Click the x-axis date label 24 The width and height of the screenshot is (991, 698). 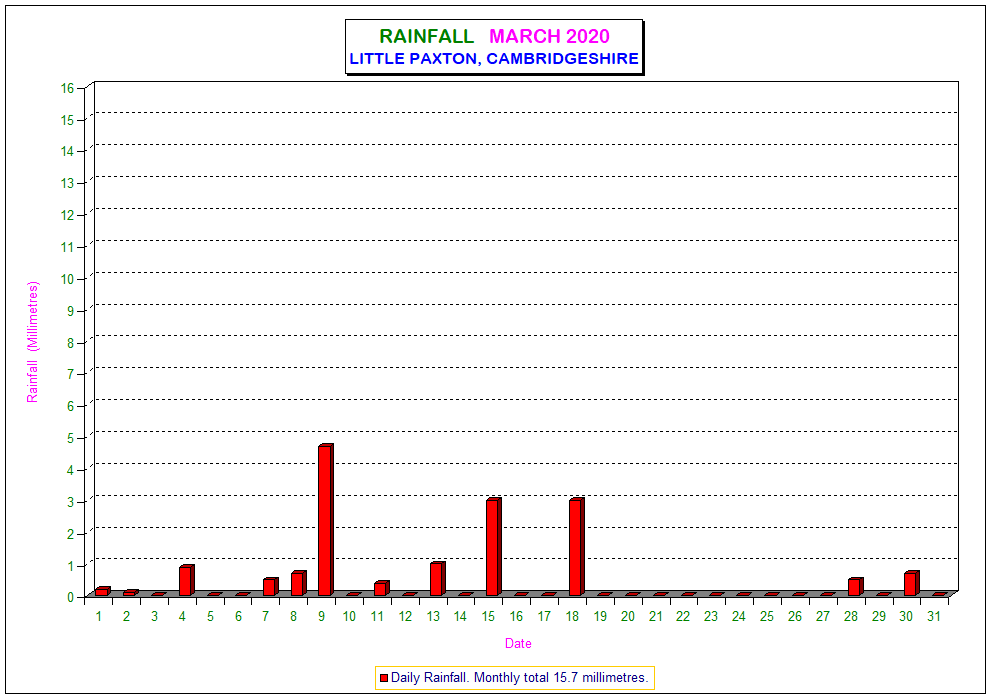click(x=739, y=616)
